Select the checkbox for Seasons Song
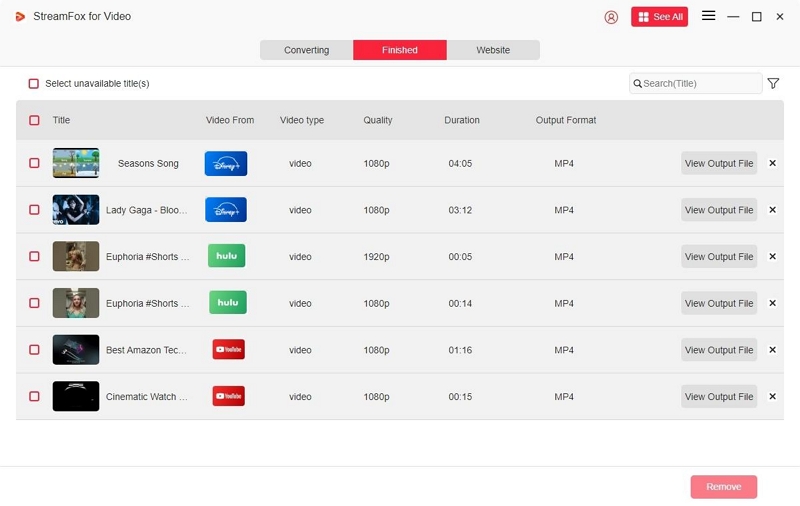The height and width of the screenshot is (506, 800). click(34, 163)
